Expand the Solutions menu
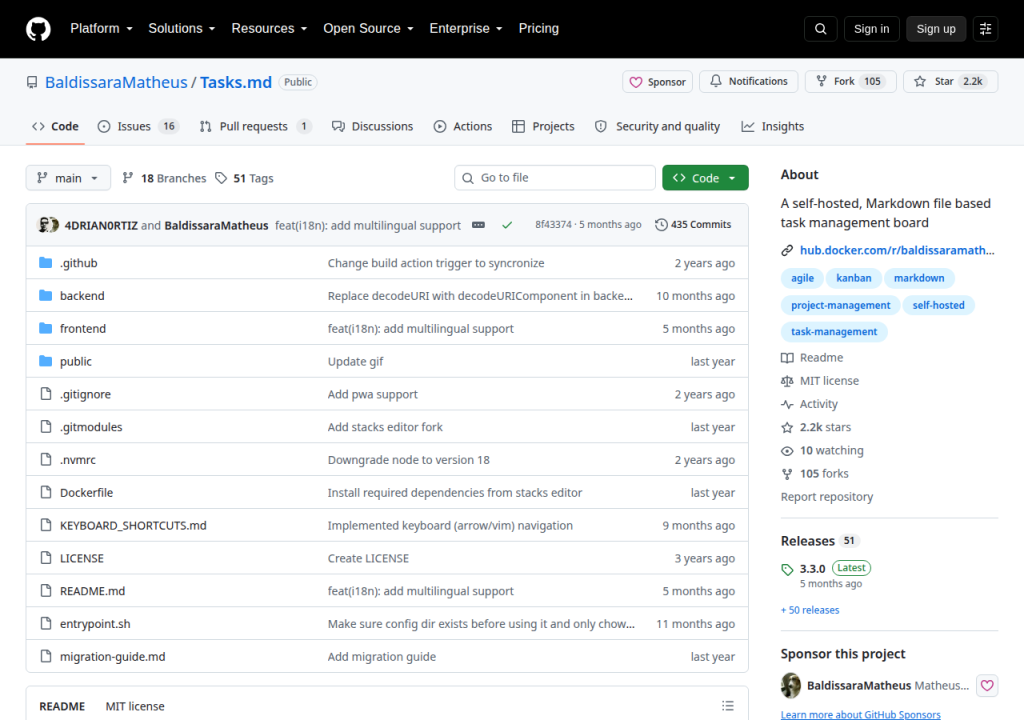The height and width of the screenshot is (720, 1024). [x=182, y=28]
